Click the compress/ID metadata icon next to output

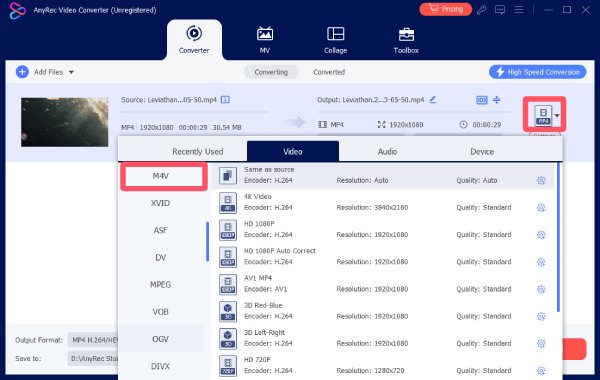pyautogui.click(x=481, y=100)
